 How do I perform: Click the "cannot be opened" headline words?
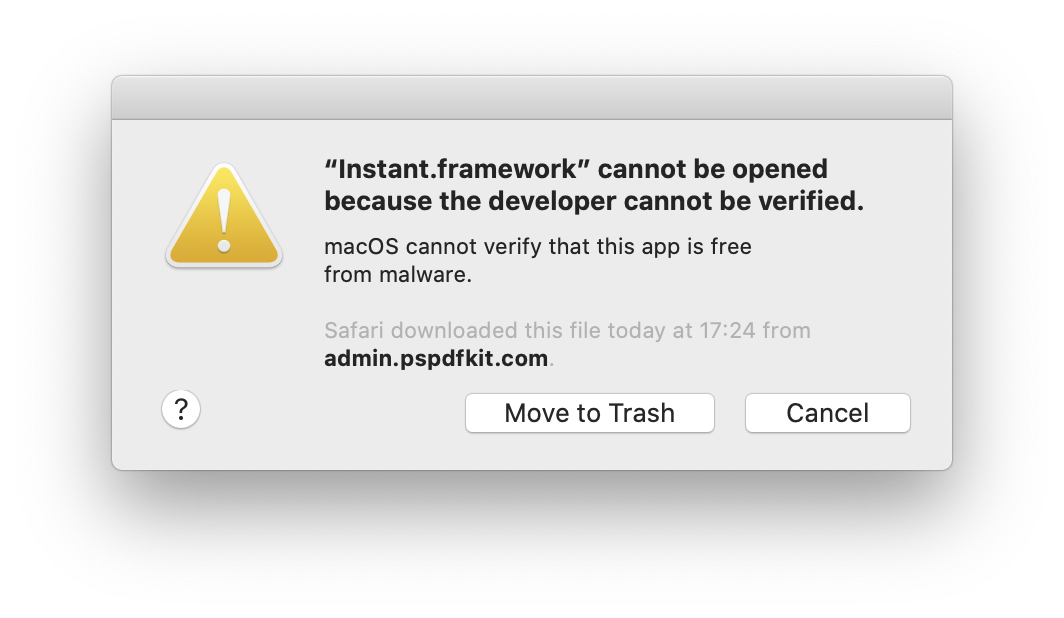pyautogui.click(x=712, y=169)
